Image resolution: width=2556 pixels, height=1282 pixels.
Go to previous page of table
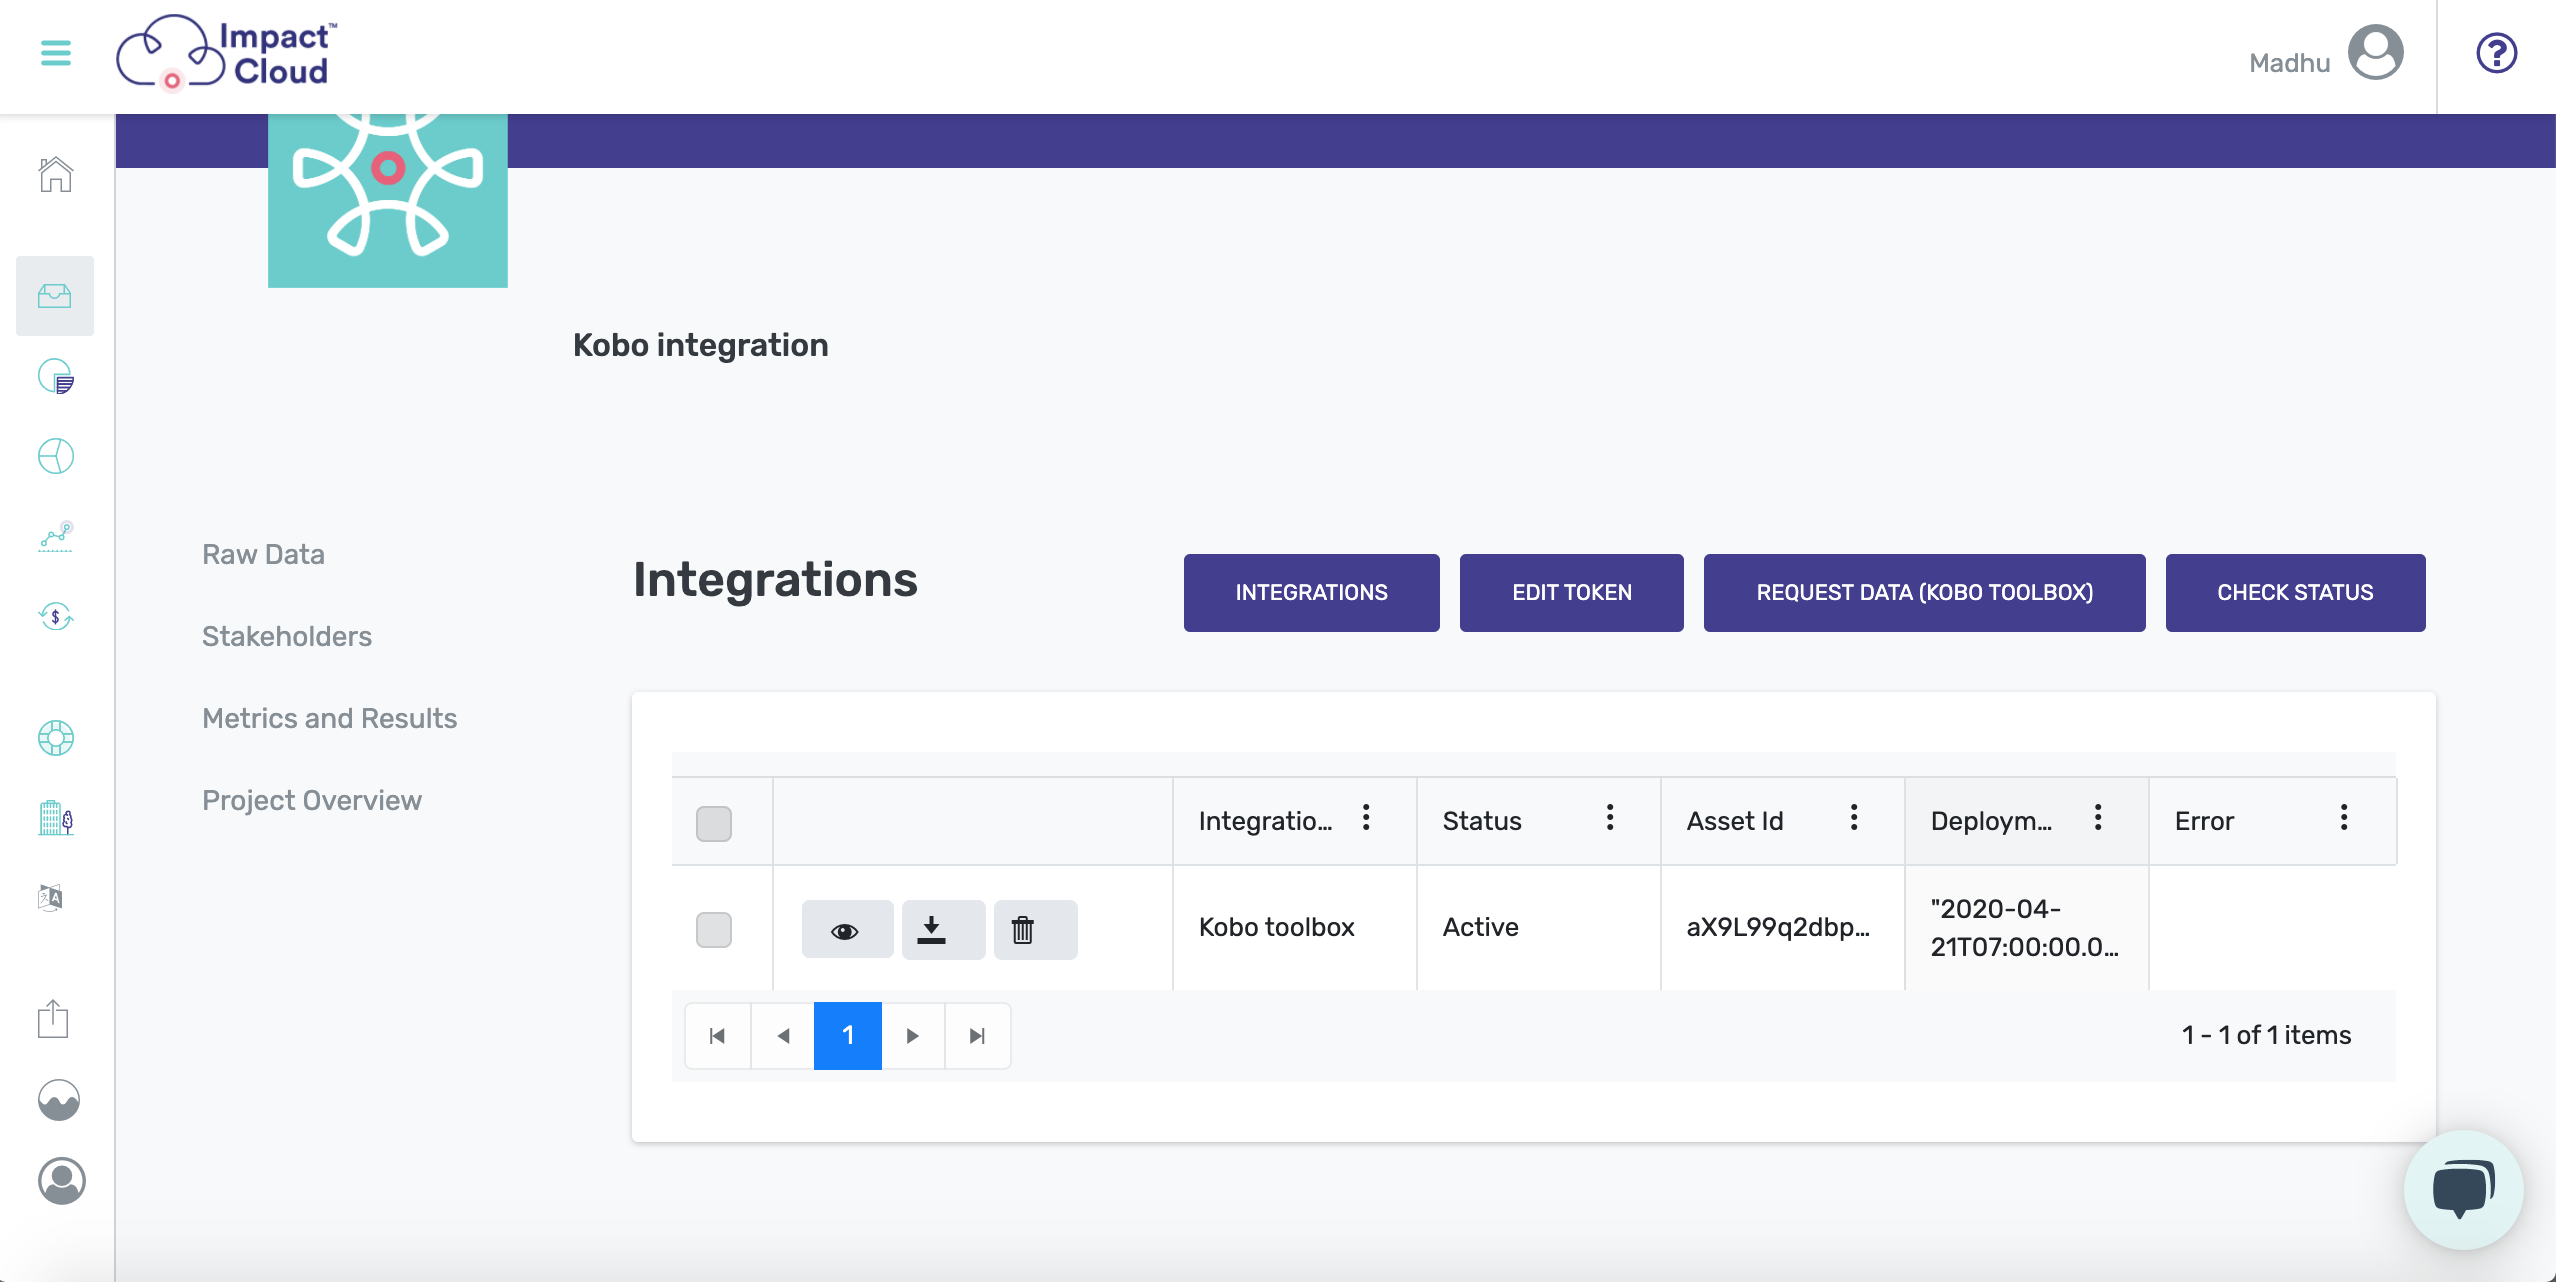pos(783,1036)
